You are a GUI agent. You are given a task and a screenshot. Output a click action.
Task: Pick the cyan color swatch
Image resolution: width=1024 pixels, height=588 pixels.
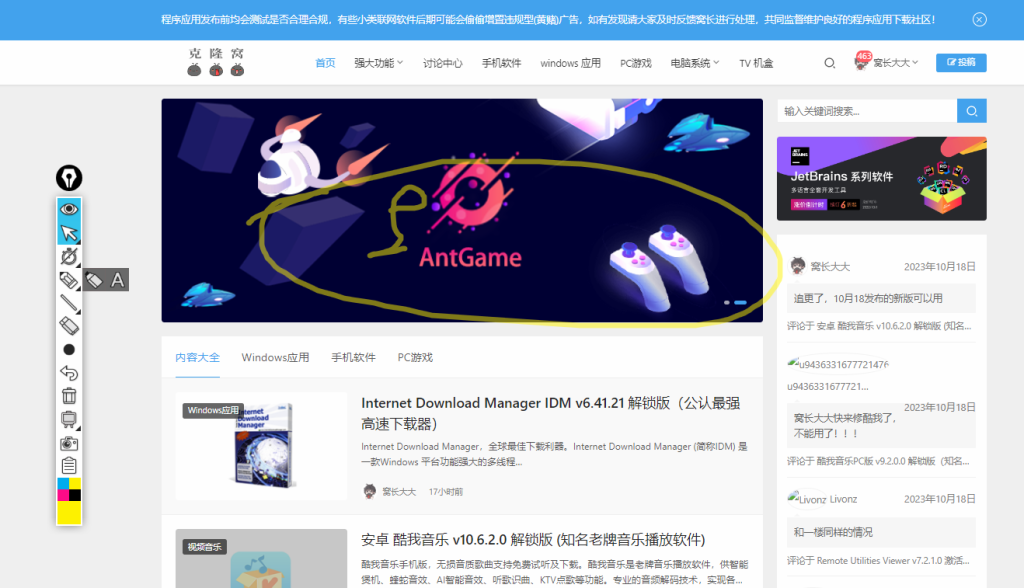pyautogui.click(x=63, y=483)
